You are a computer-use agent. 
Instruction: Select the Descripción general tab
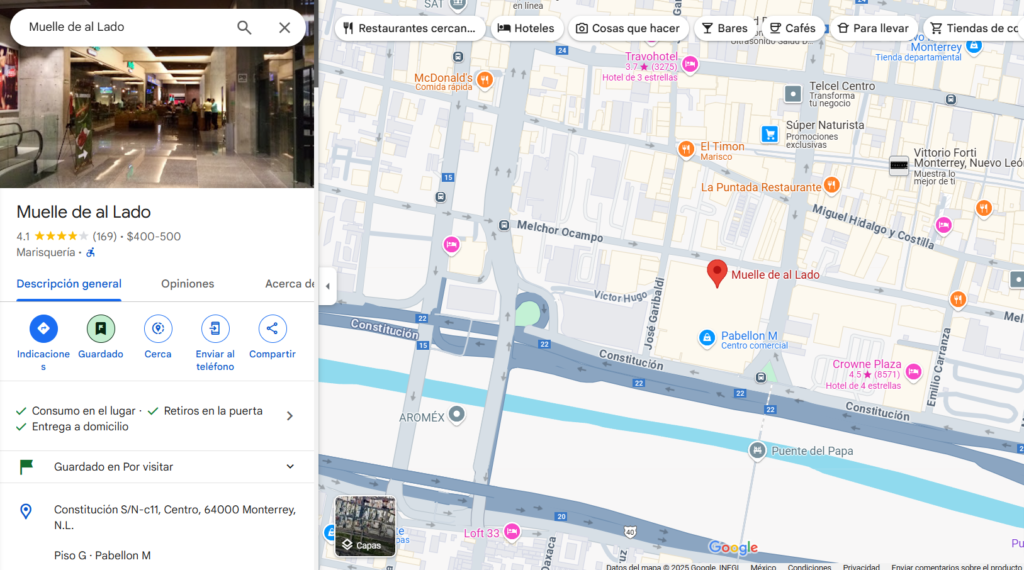[69, 284]
